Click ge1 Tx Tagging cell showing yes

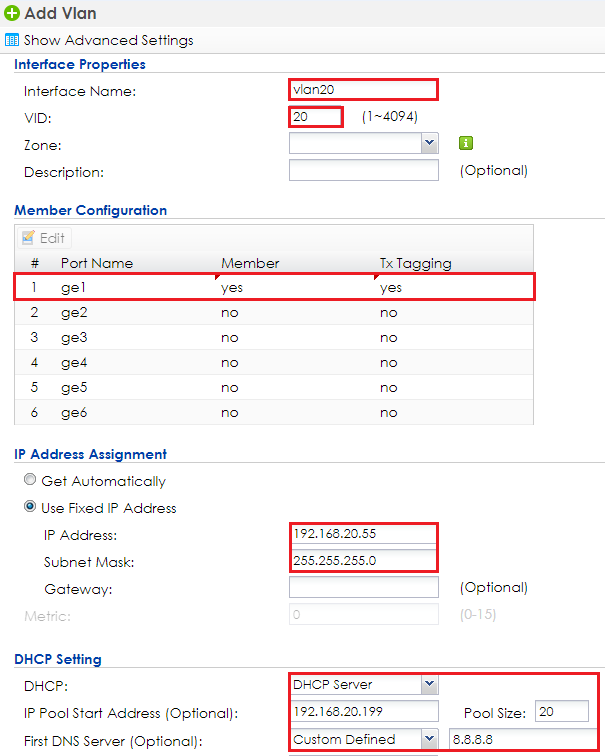point(390,288)
